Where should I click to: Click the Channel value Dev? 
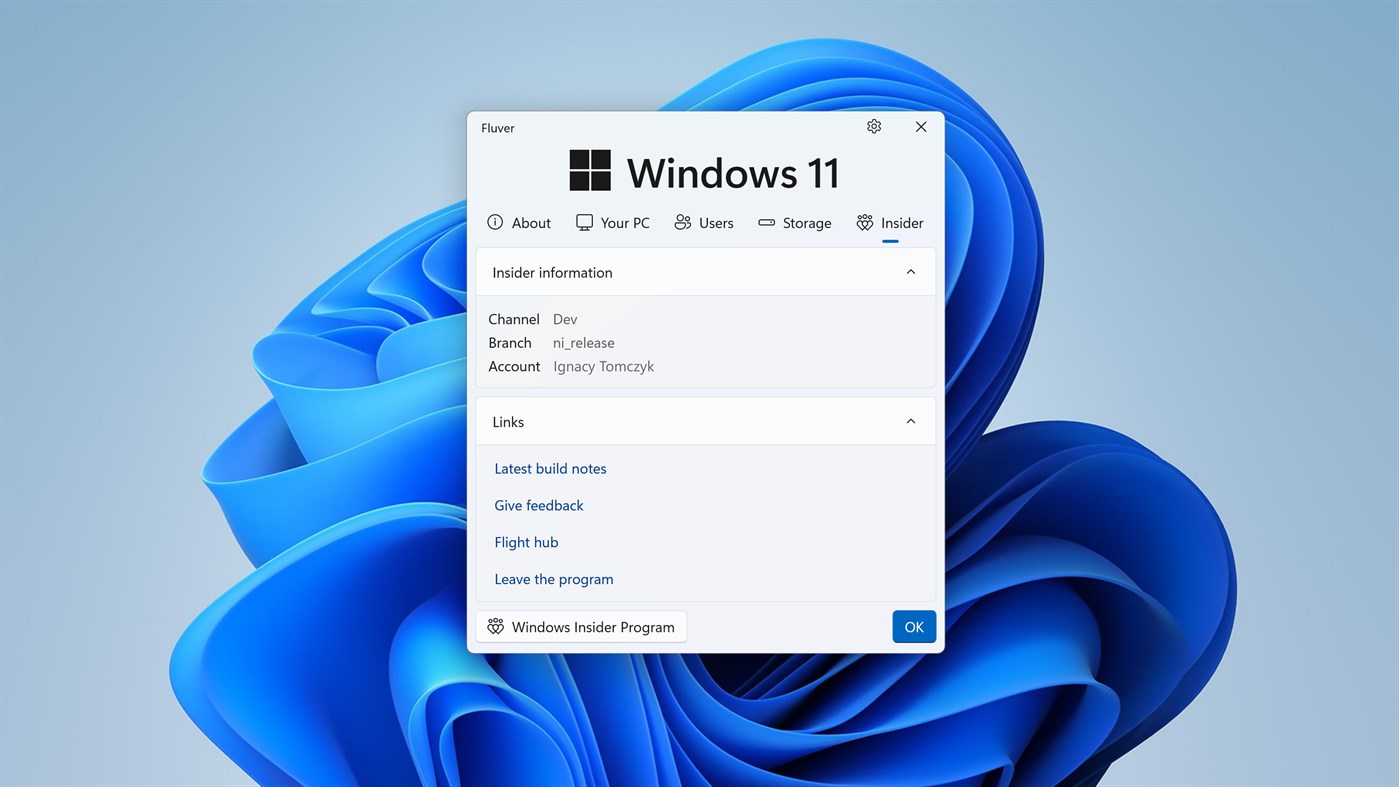(565, 319)
